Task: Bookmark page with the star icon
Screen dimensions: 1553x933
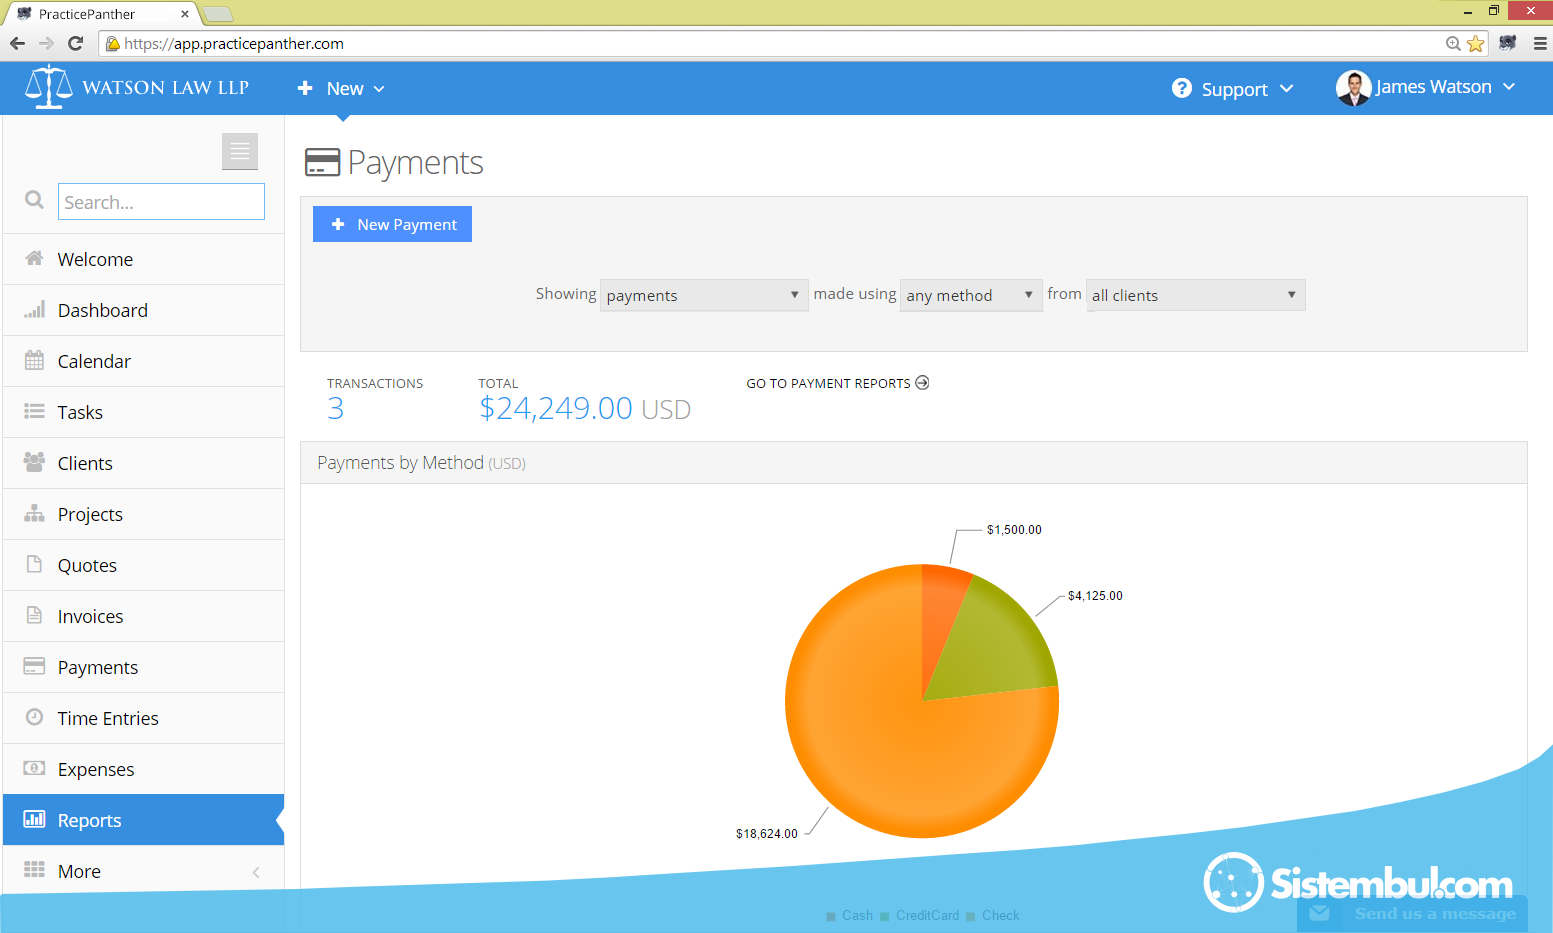Action: (x=1475, y=43)
